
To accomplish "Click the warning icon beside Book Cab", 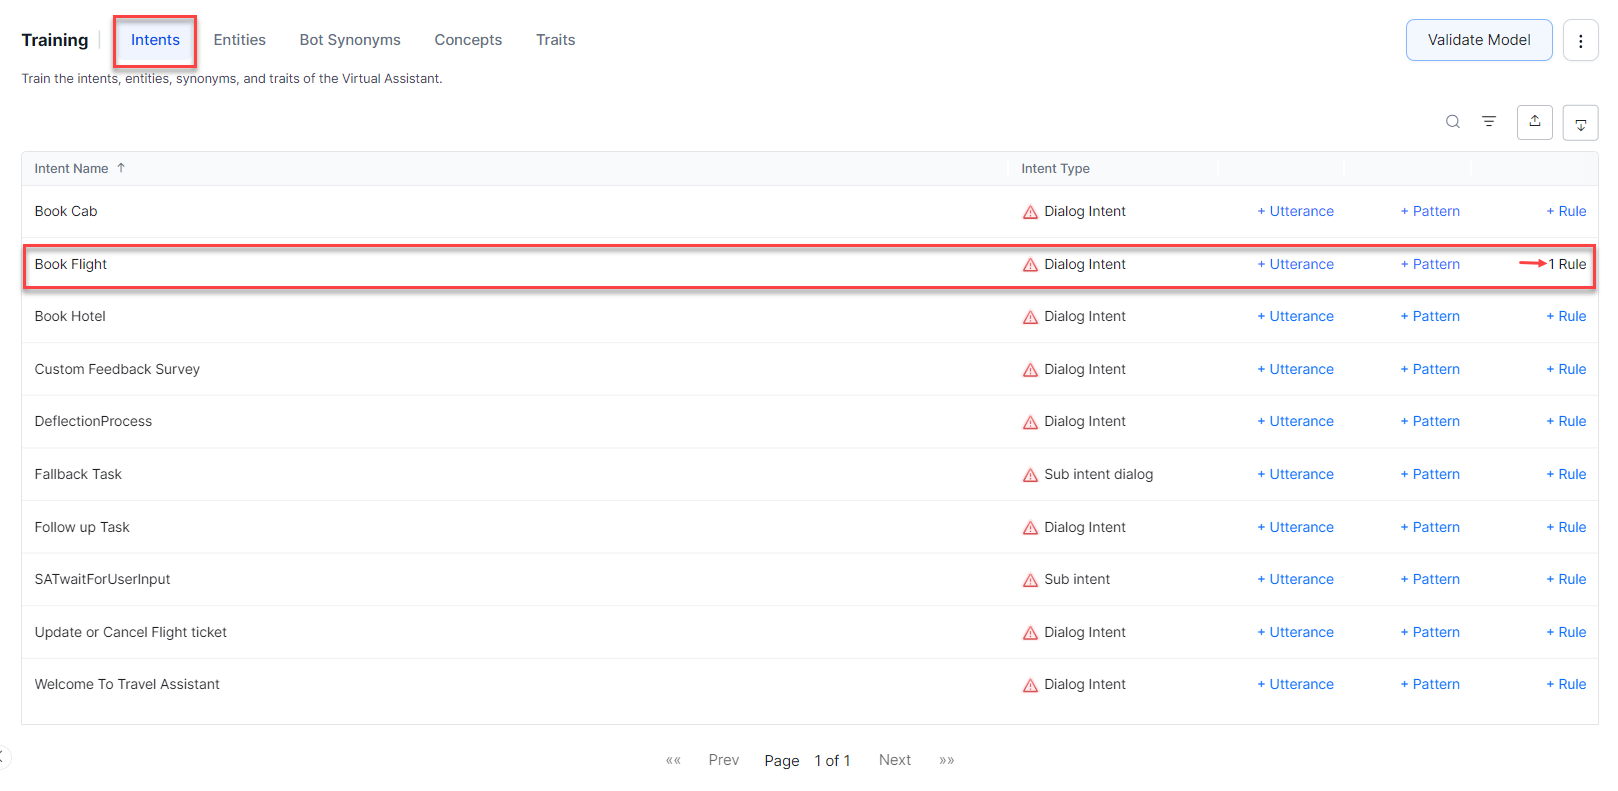I will (x=1030, y=212).
